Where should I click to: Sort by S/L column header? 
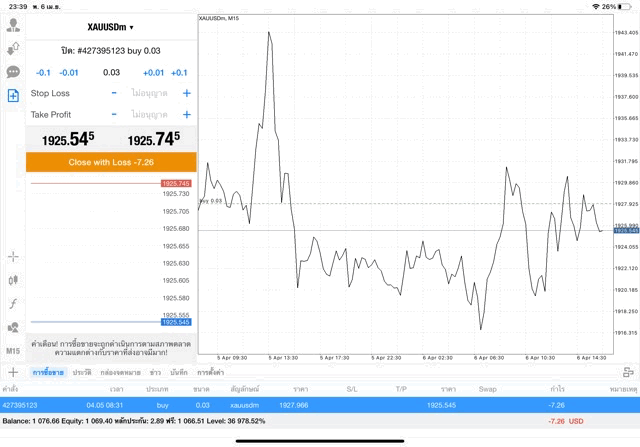[x=352, y=389]
